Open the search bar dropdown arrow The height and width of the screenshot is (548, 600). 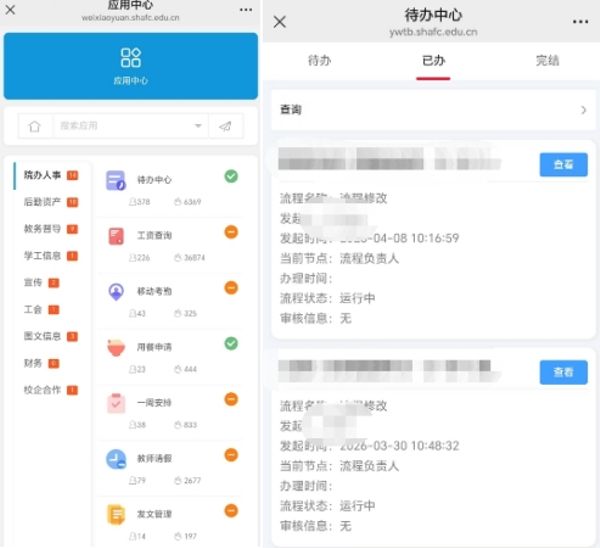pos(197,126)
